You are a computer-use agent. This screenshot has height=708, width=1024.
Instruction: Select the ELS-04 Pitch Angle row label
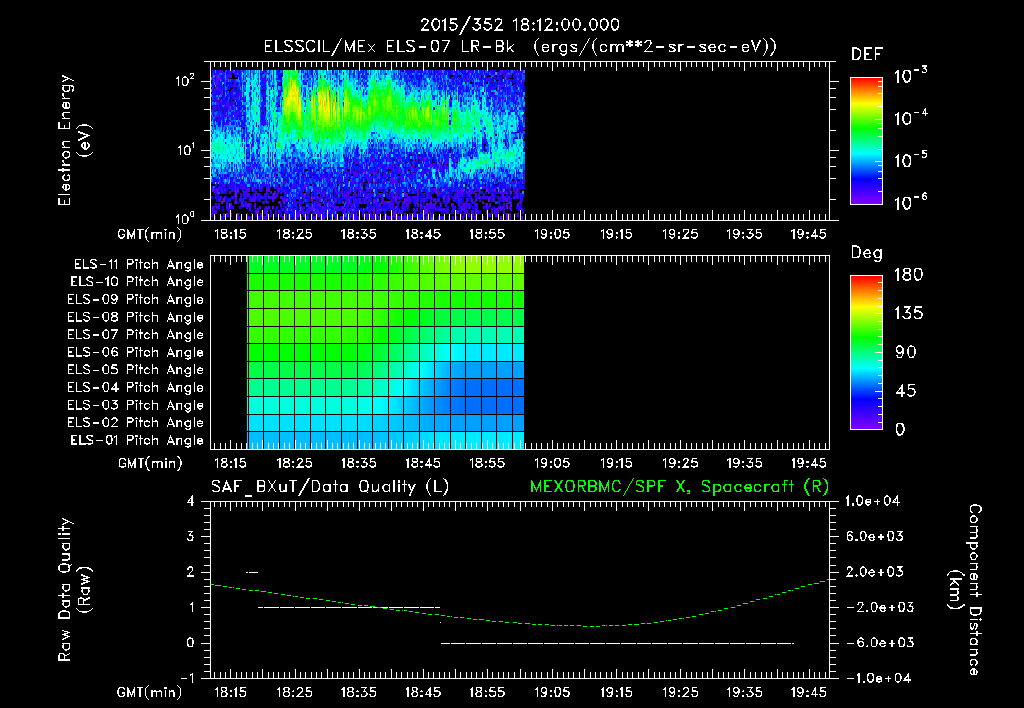point(136,387)
